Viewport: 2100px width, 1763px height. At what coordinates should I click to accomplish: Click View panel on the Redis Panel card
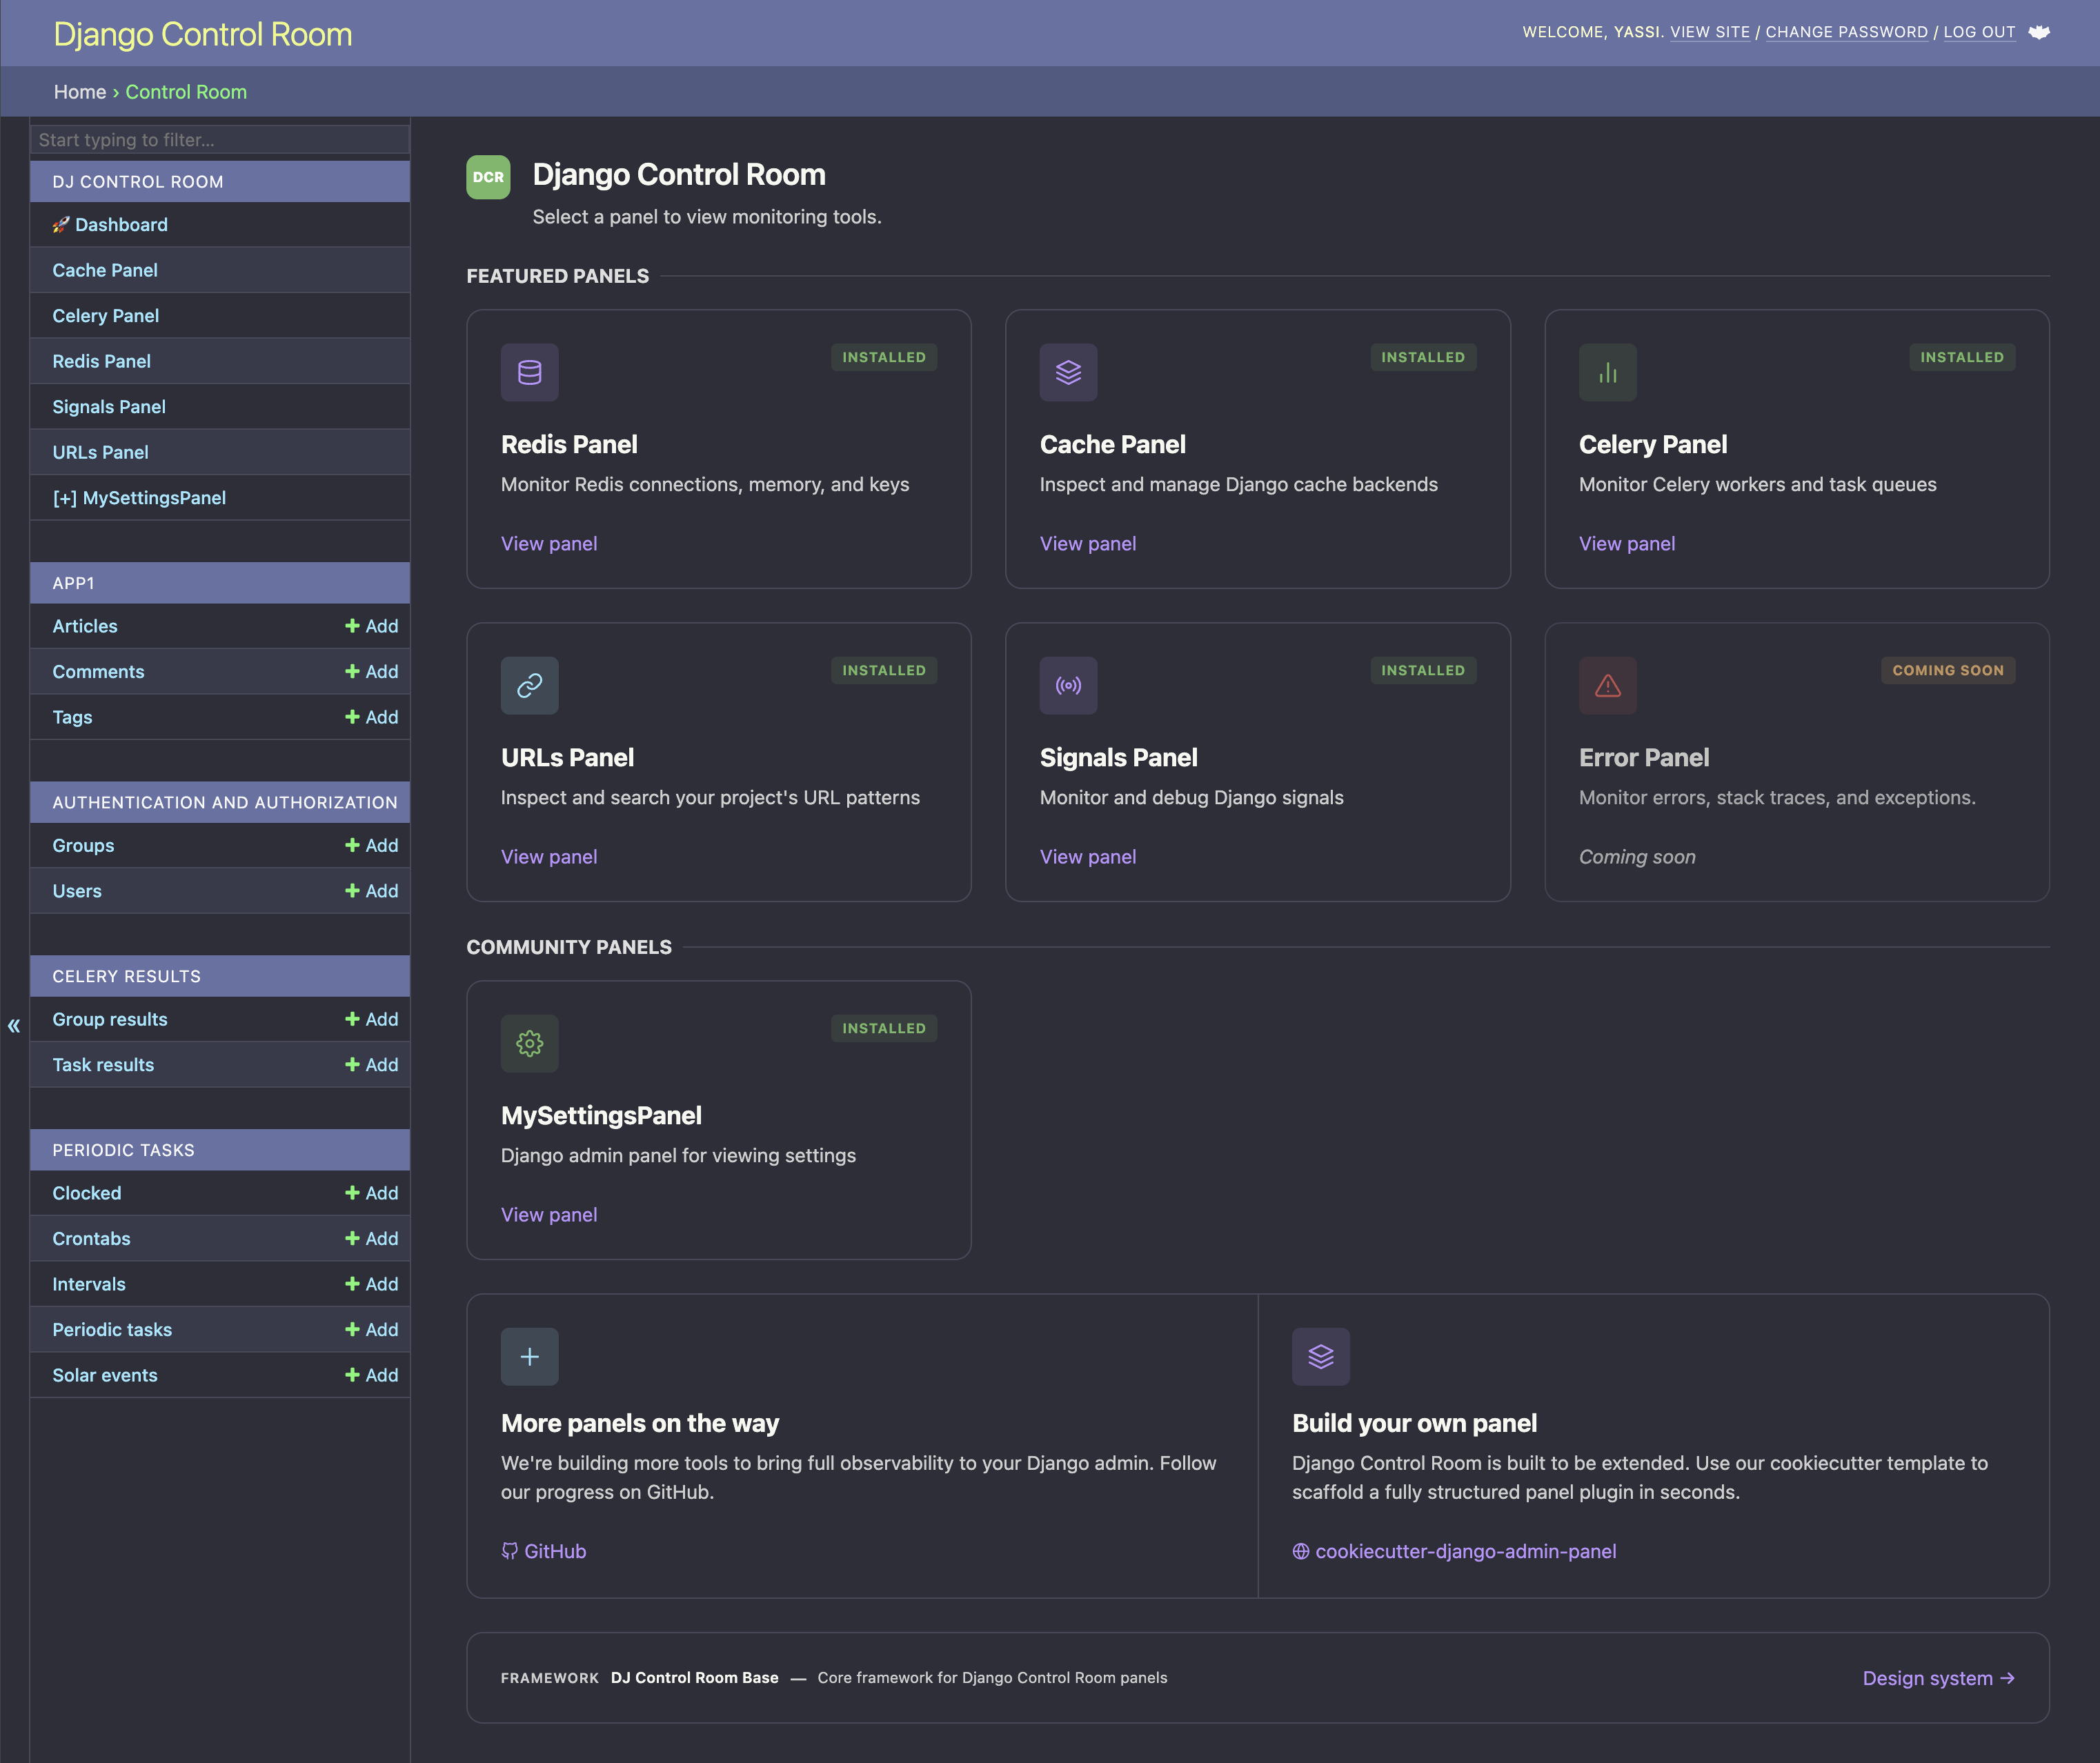[549, 543]
